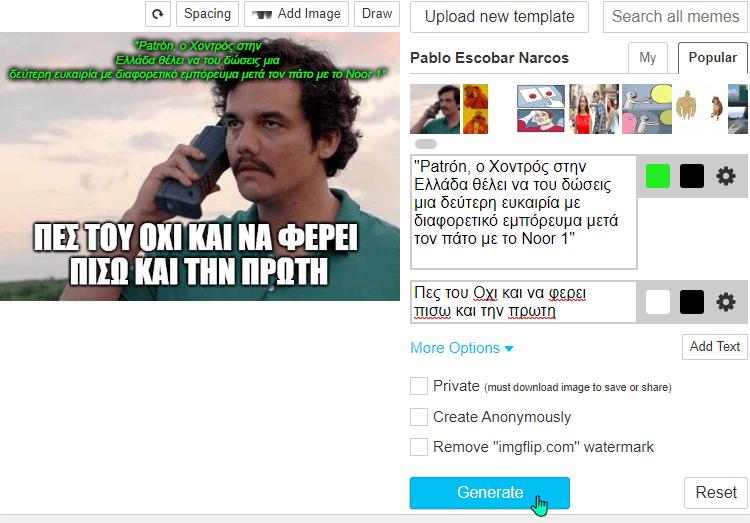The image size is (750, 523).
Task: Select Distracted Boyfriend template thumbnail
Action: click(594, 109)
